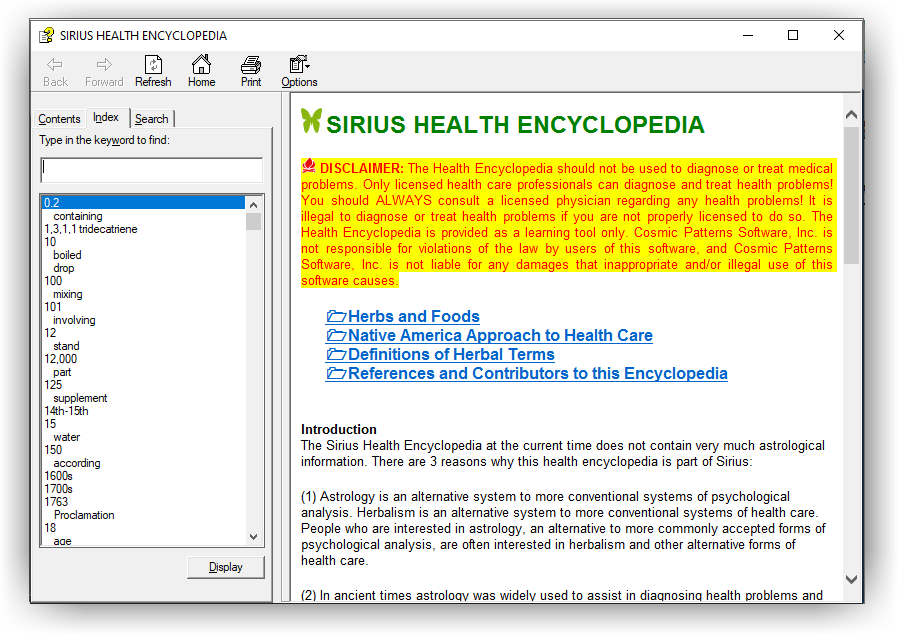This screenshot has height=634, width=897.
Task: Click the folder icon beside Herbs and Foods
Action: coord(336,317)
